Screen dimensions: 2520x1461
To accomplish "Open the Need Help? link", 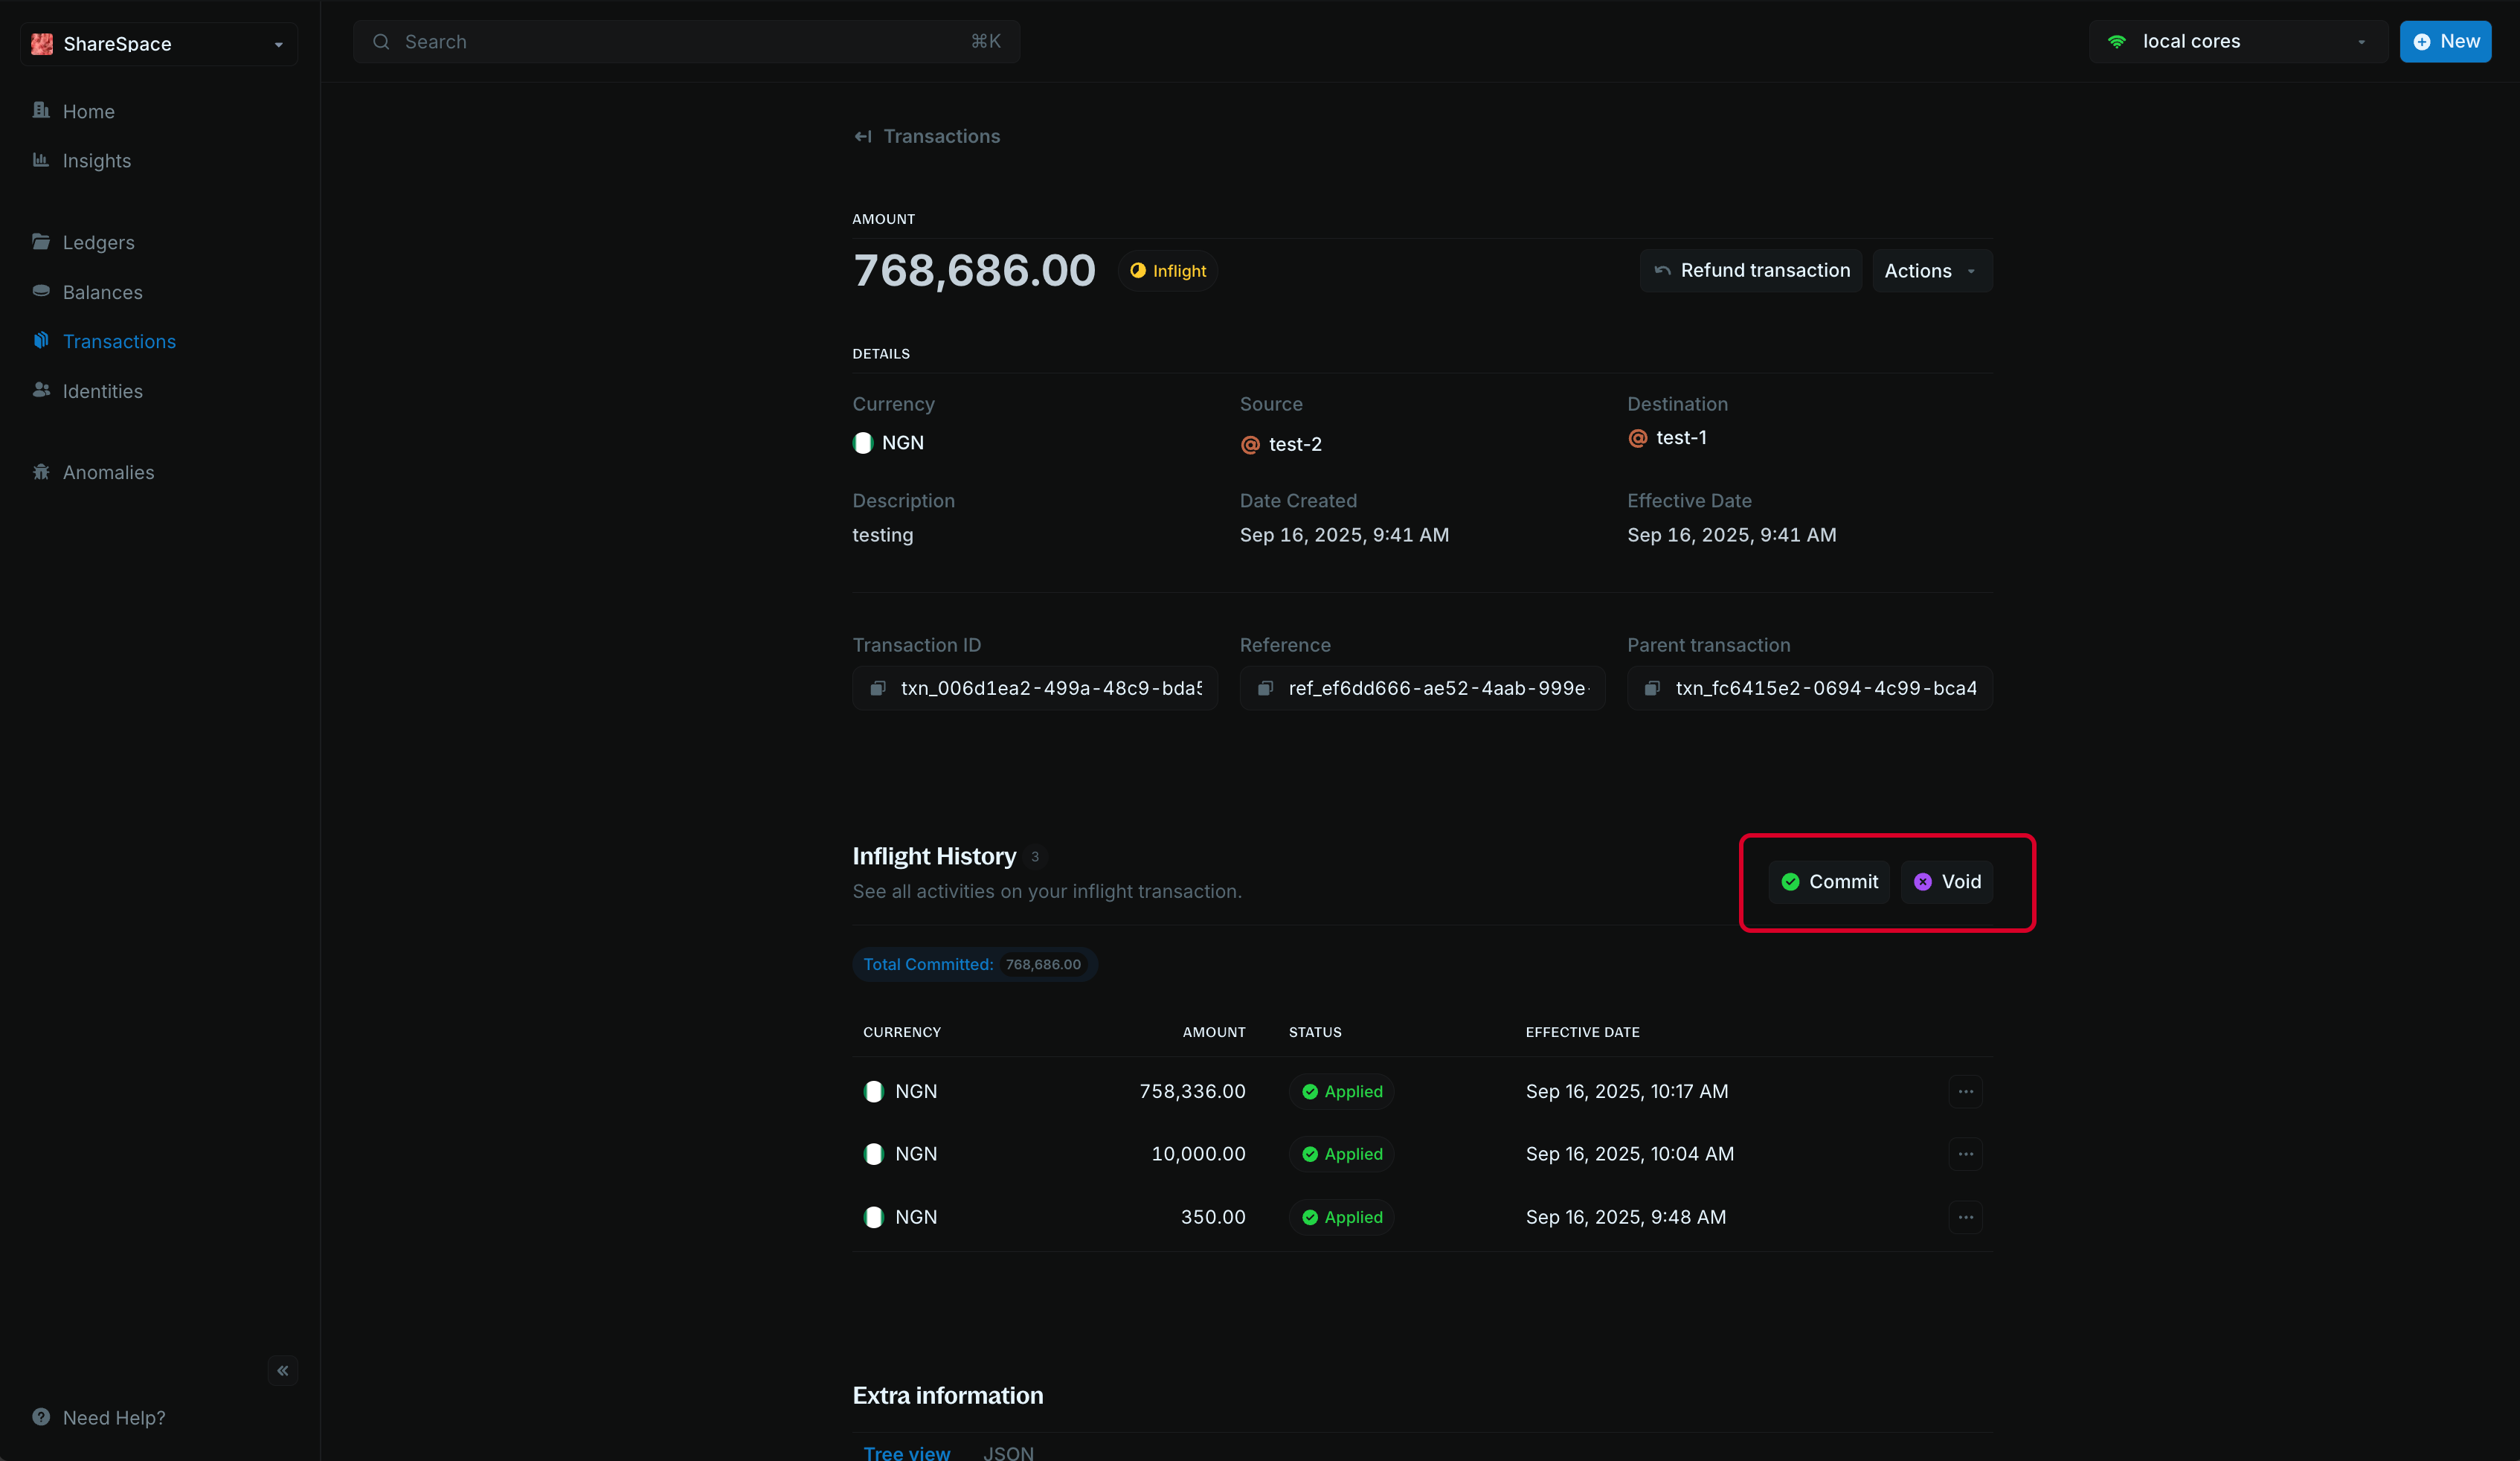I will [x=99, y=1417].
